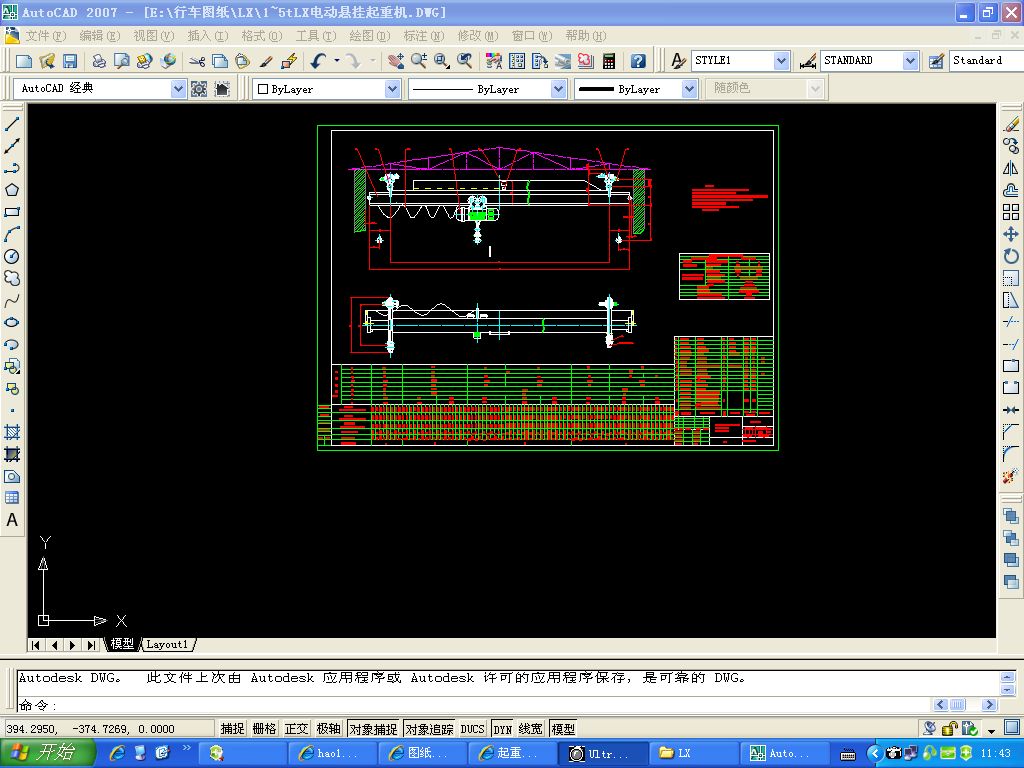Click the Erase tool in modify toolbar
This screenshot has width=1024, height=768.
tap(1011, 124)
